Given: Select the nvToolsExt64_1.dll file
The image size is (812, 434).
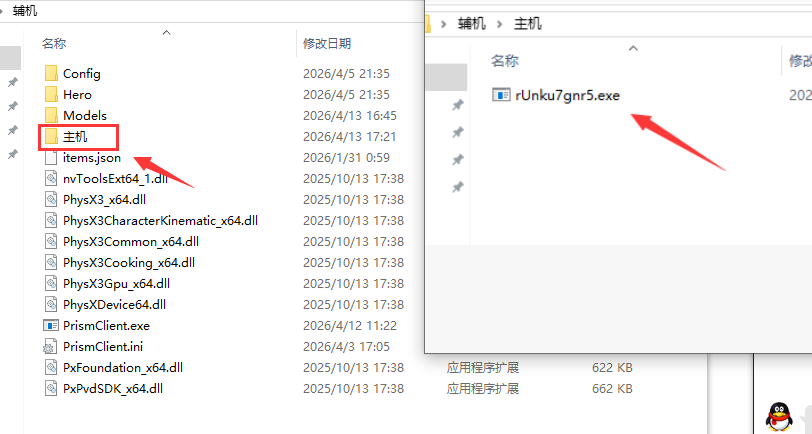Looking at the screenshot, I should pos(115,179).
